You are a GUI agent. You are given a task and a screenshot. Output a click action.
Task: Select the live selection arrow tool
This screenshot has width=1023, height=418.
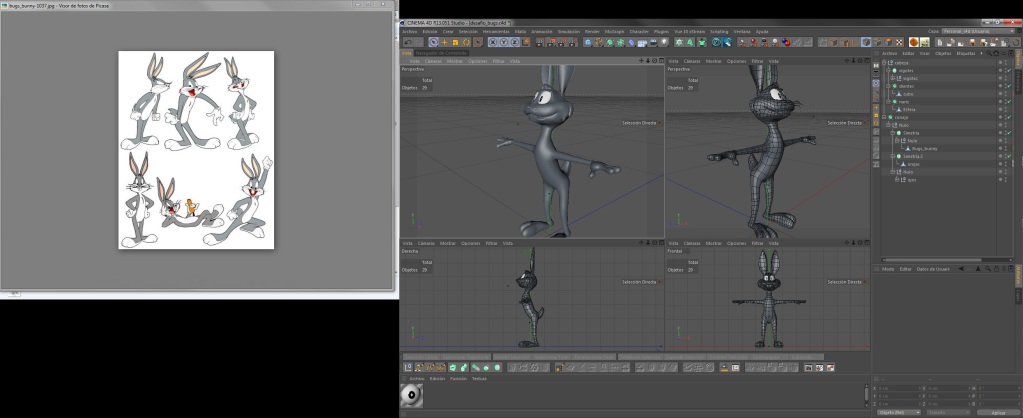tap(434, 42)
